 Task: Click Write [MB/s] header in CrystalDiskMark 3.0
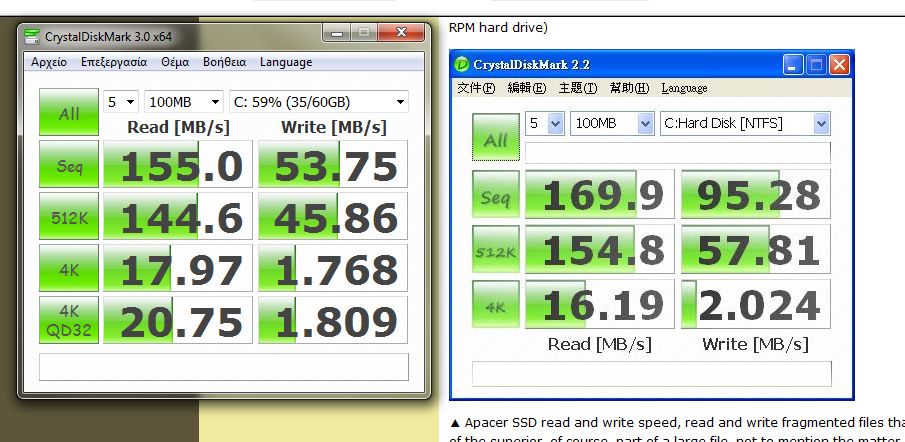point(334,127)
